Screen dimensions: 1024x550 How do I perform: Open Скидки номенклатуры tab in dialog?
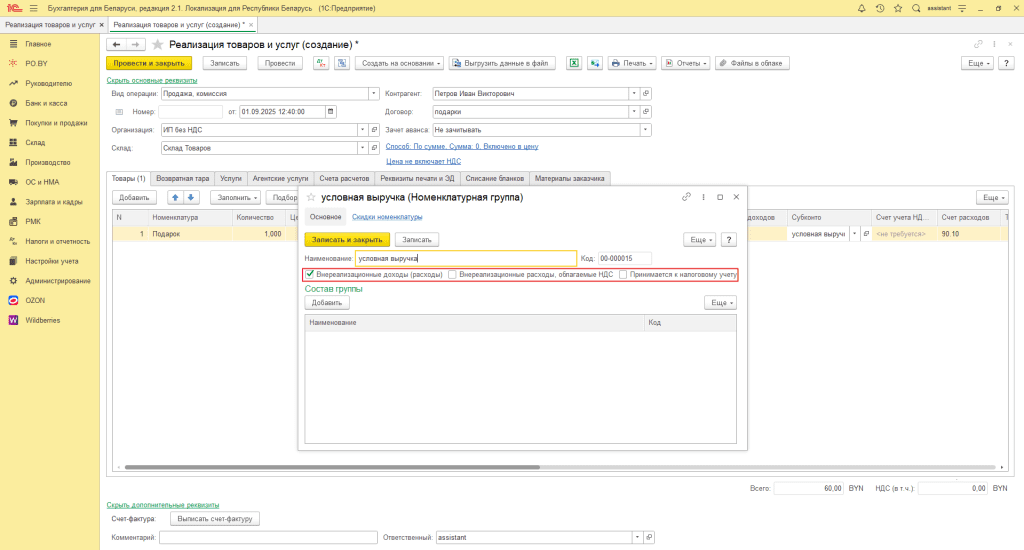[x=387, y=217]
